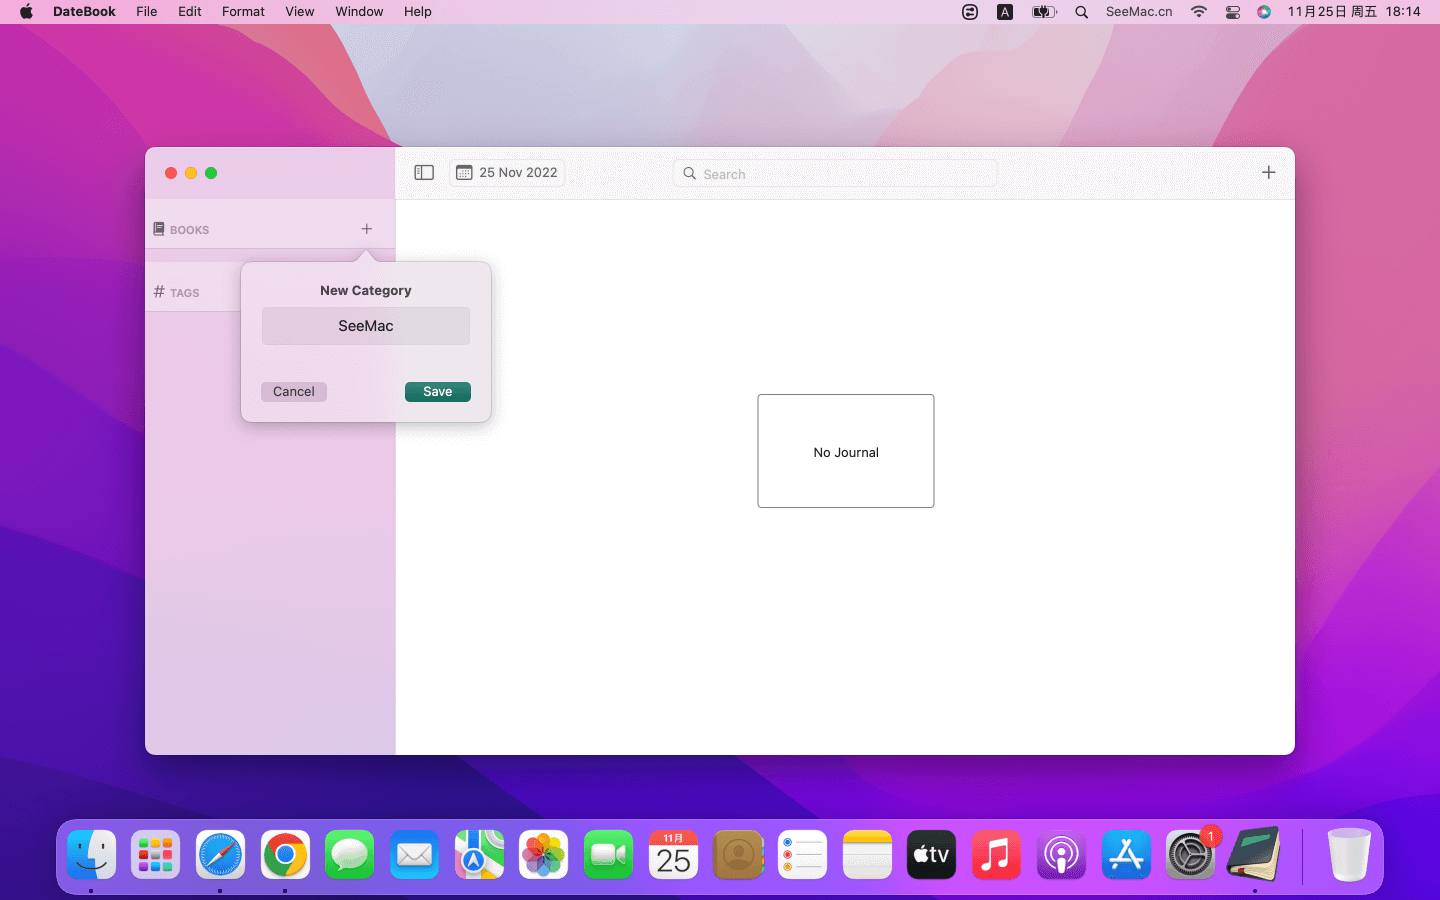Open System Preferences from the Dock
Screen dimensions: 1440x900
pyautogui.click(x=1190, y=855)
